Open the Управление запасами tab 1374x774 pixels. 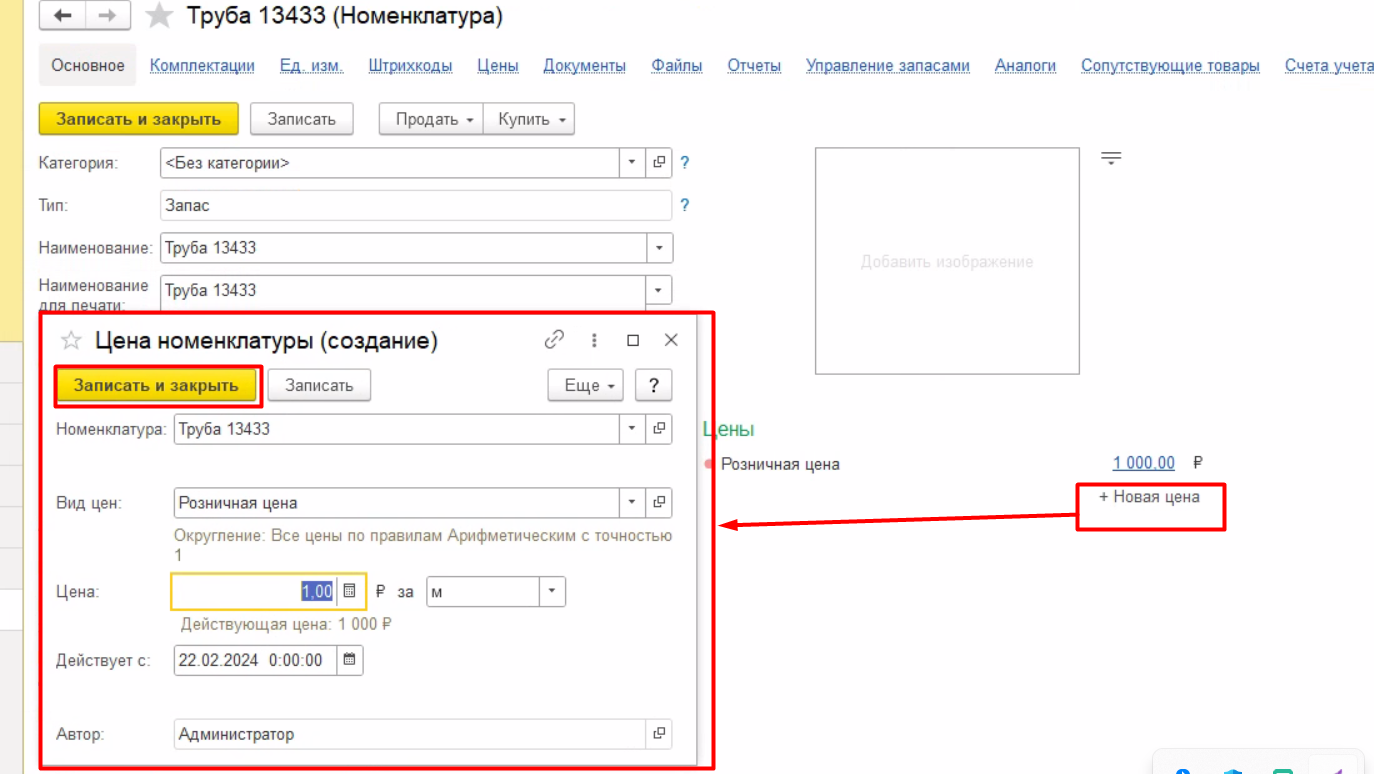[887, 66]
